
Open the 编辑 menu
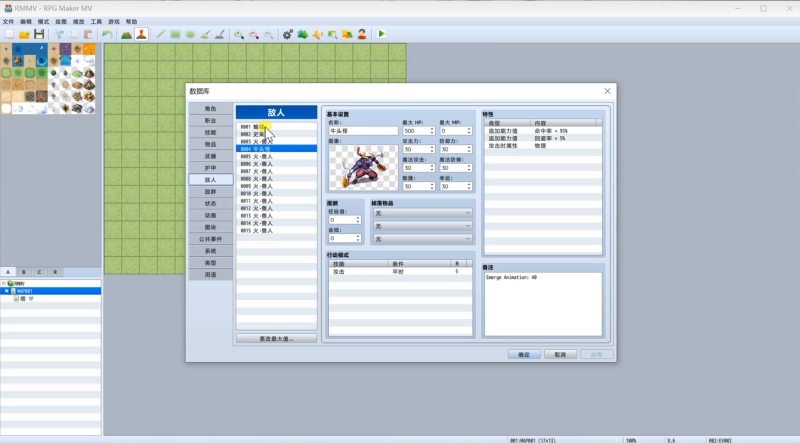click(26, 21)
